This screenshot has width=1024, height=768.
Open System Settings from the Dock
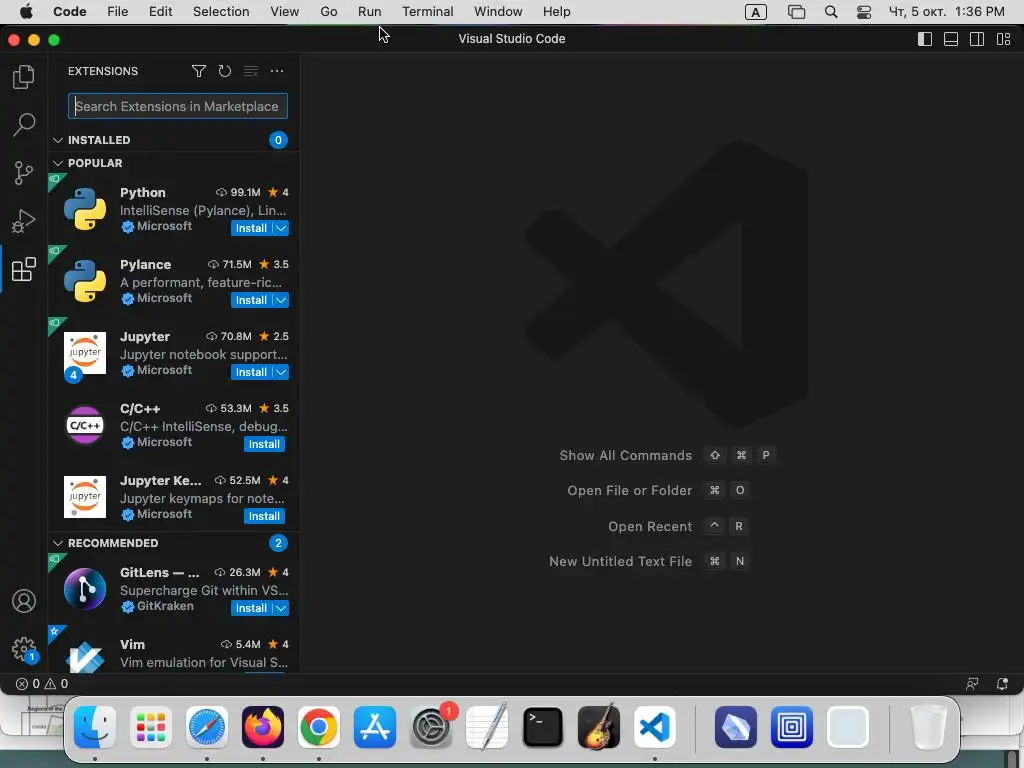pos(431,727)
